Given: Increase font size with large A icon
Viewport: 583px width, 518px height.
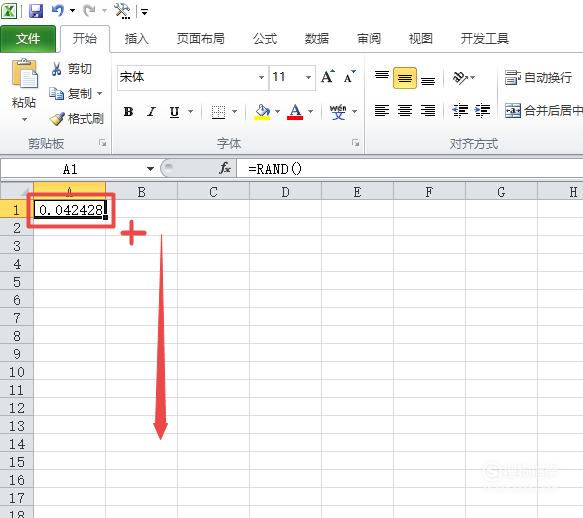Looking at the screenshot, I should point(328,77).
